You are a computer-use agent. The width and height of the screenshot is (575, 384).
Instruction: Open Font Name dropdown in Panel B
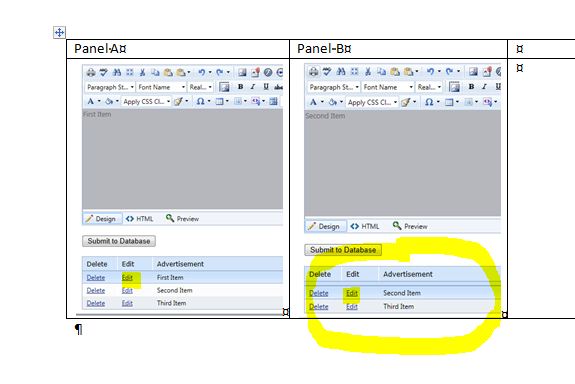pos(388,87)
